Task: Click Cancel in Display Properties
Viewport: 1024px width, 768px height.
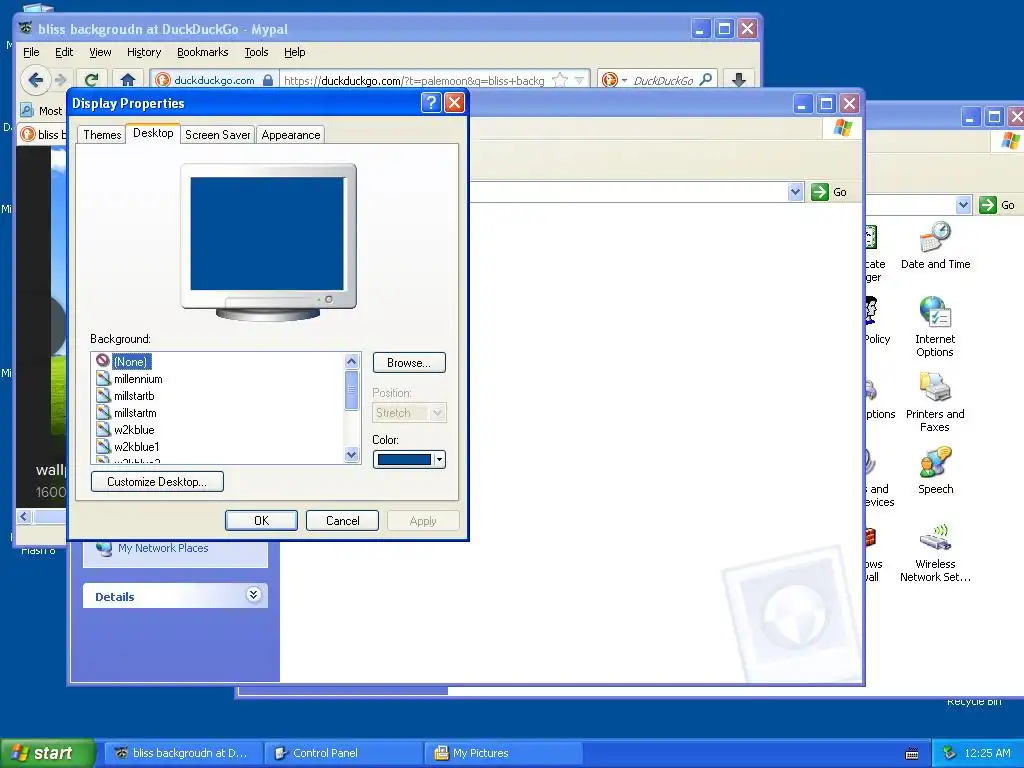Action: 342,520
